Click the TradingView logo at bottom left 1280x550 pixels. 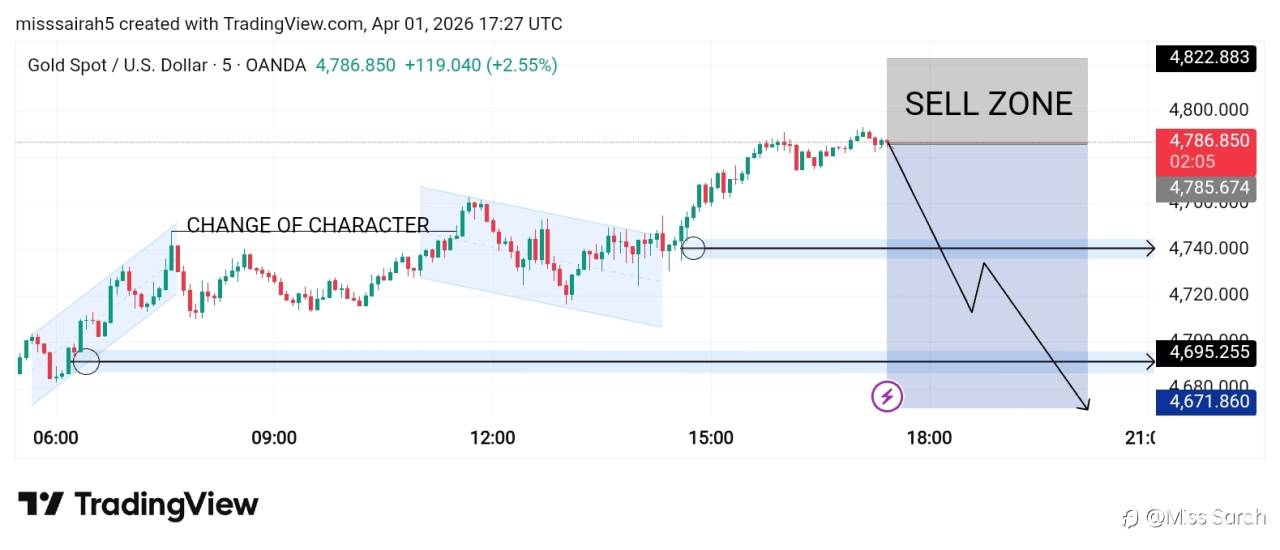pos(138,504)
